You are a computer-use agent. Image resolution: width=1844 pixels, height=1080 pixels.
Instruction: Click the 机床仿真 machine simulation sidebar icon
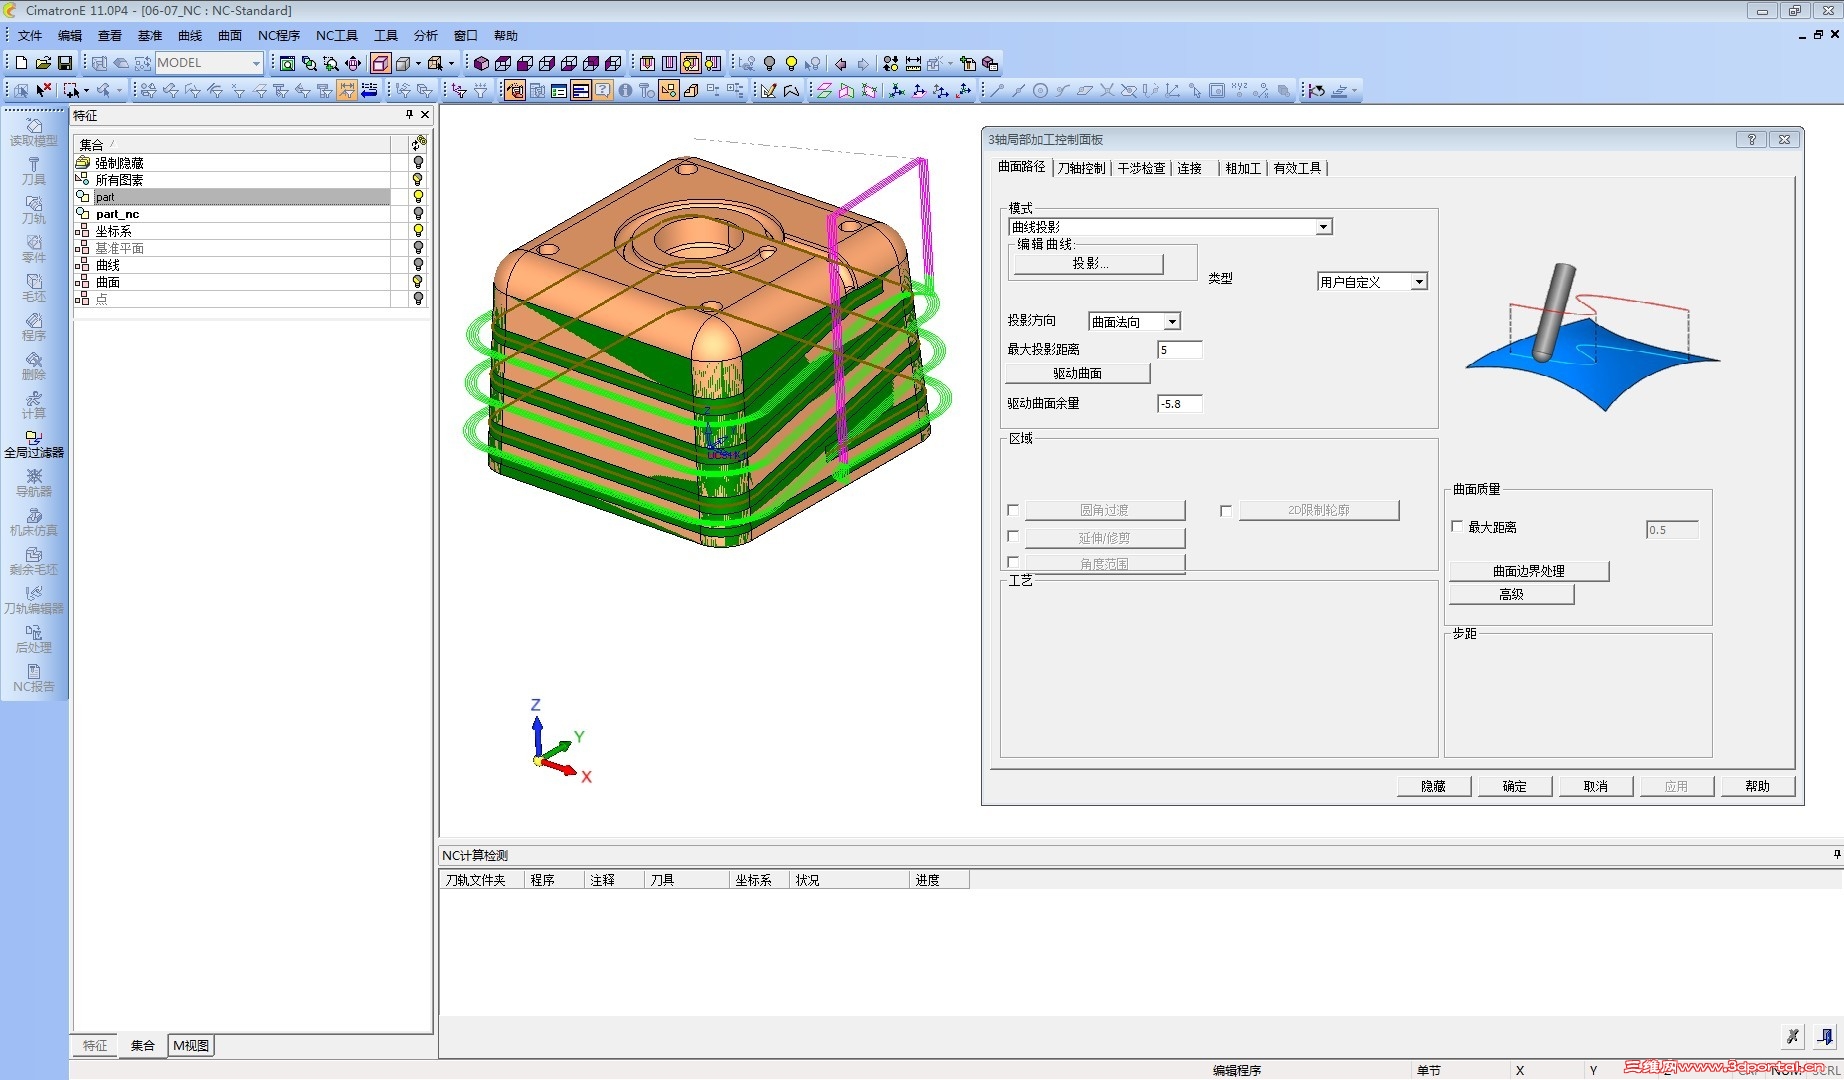[x=34, y=522]
